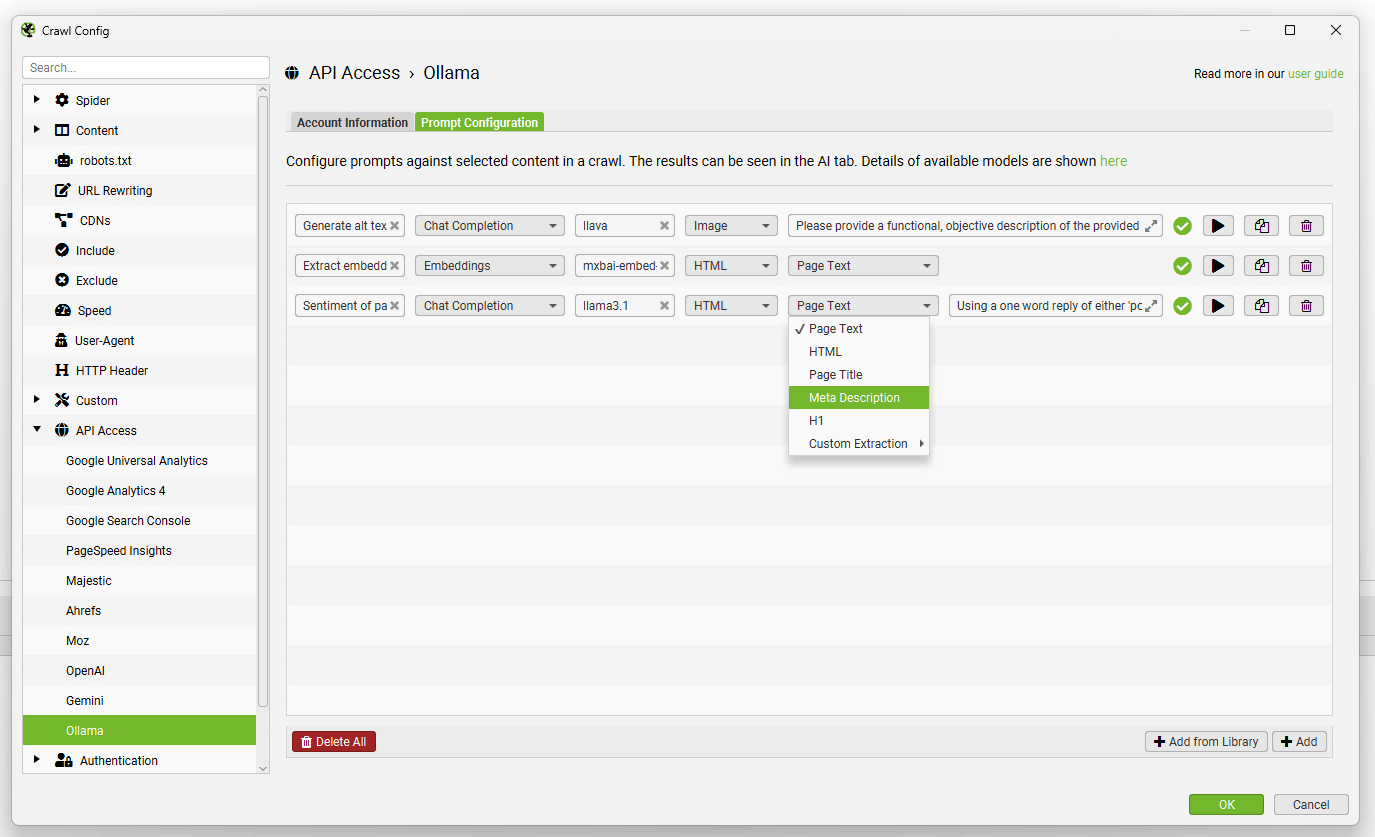Click the Delete All button

(x=334, y=742)
